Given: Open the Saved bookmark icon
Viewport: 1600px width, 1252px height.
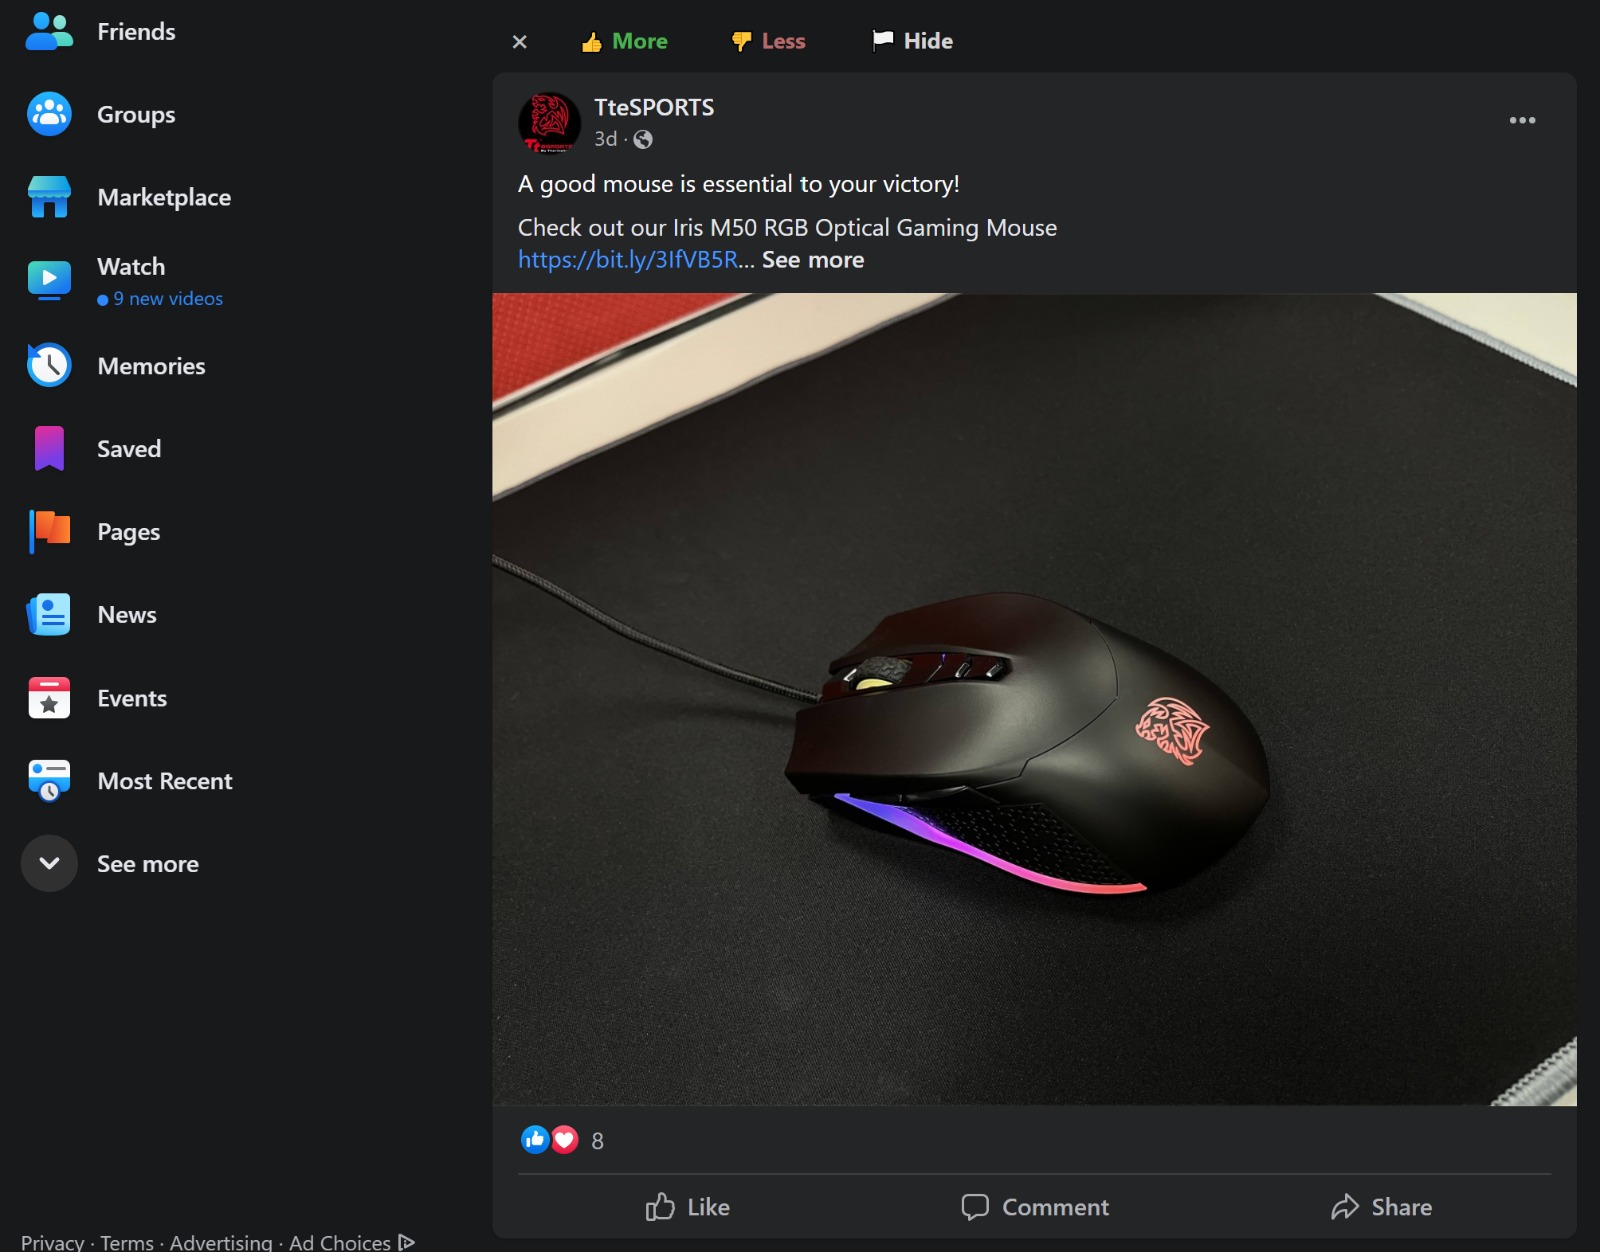Looking at the screenshot, I should (49, 448).
